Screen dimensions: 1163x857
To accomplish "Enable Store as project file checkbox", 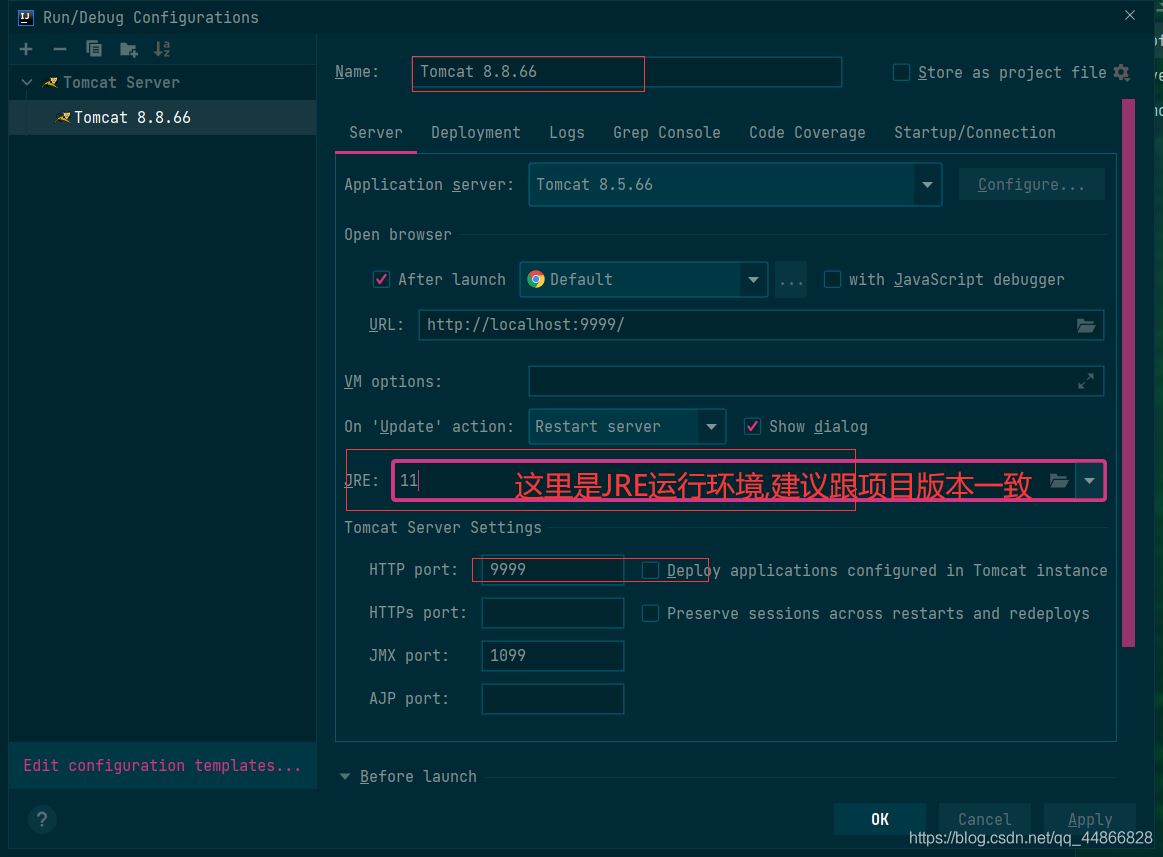I will click(x=901, y=72).
